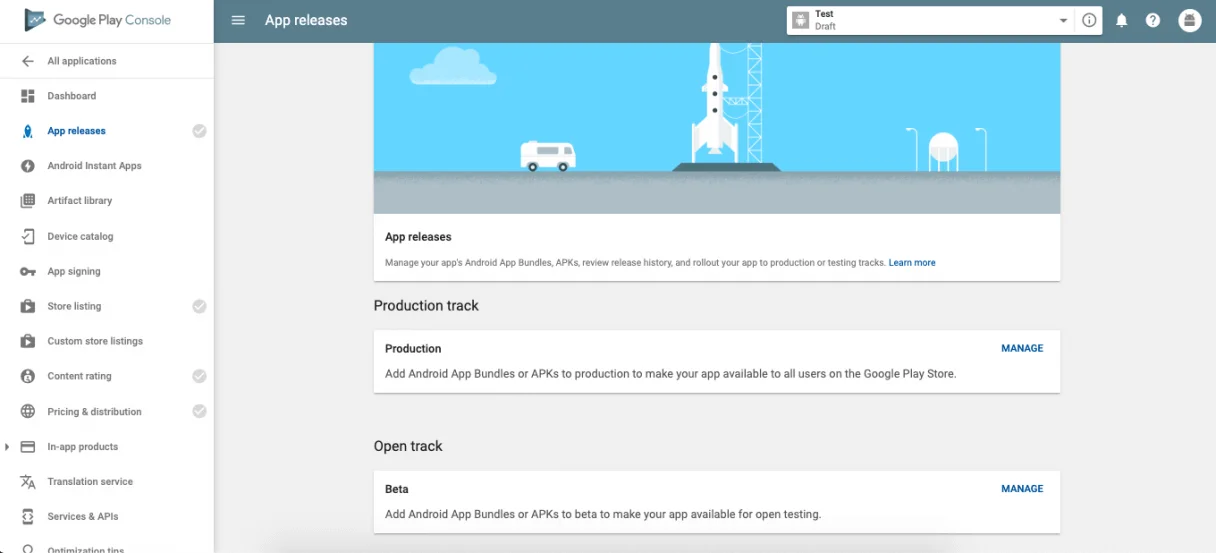1216x553 pixels.
Task: Click the checkmark beside Pricing & distribution
Action: (x=199, y=411)
